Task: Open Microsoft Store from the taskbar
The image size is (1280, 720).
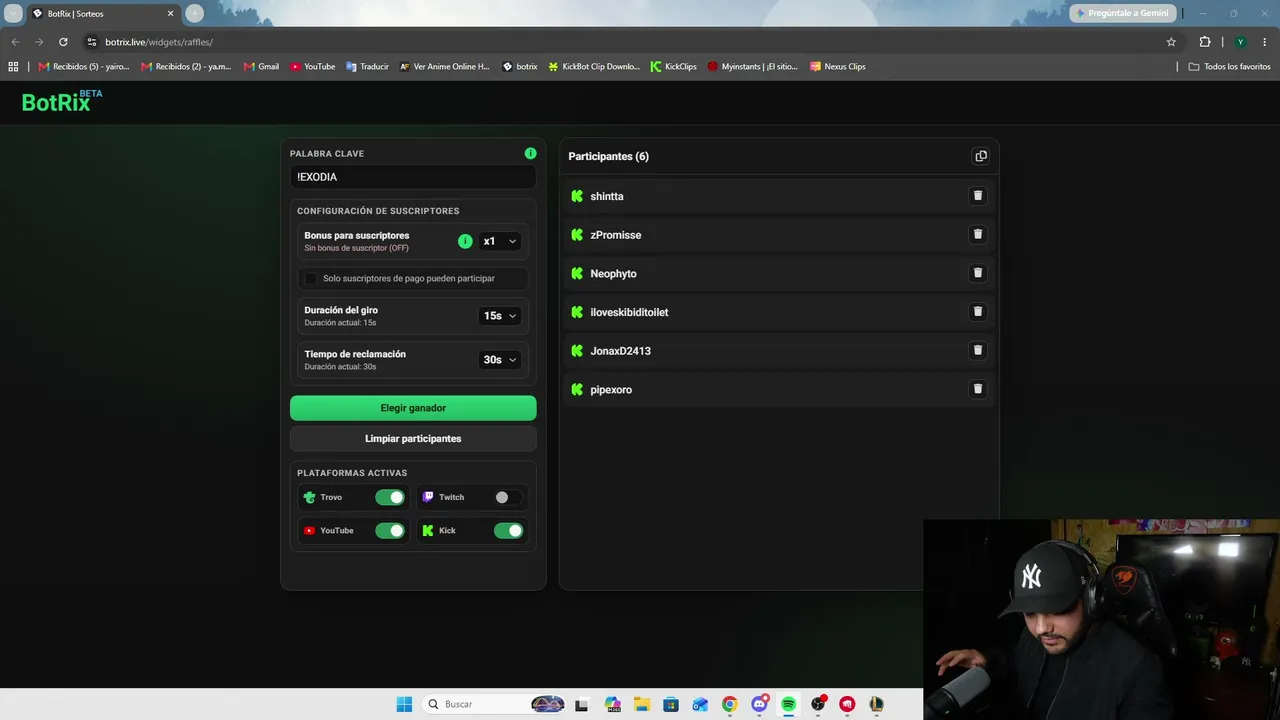Action: tap(671, 704)
